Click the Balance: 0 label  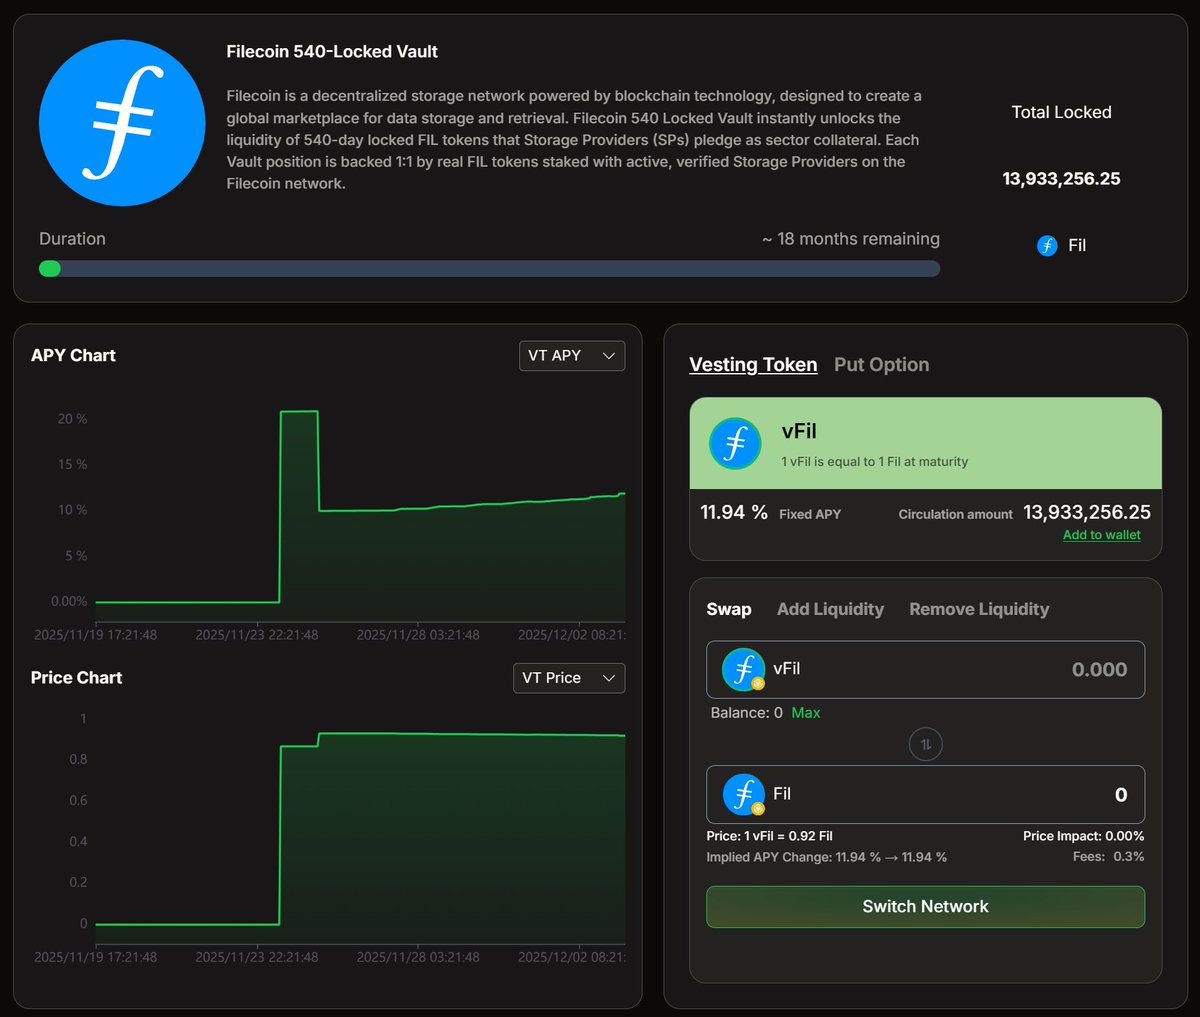(x=746, y=713)
